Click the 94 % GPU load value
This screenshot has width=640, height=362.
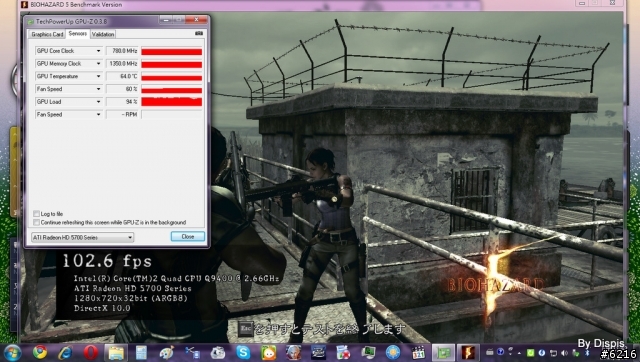click(x=131, y=102)
